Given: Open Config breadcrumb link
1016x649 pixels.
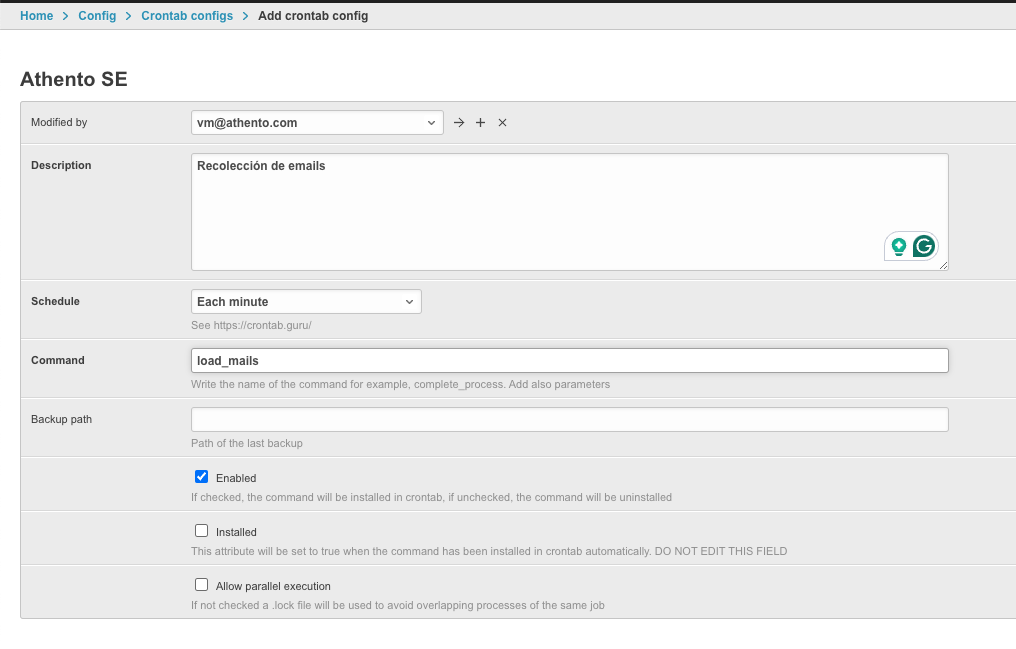Looking at the screenshot, I should (97, 16).
